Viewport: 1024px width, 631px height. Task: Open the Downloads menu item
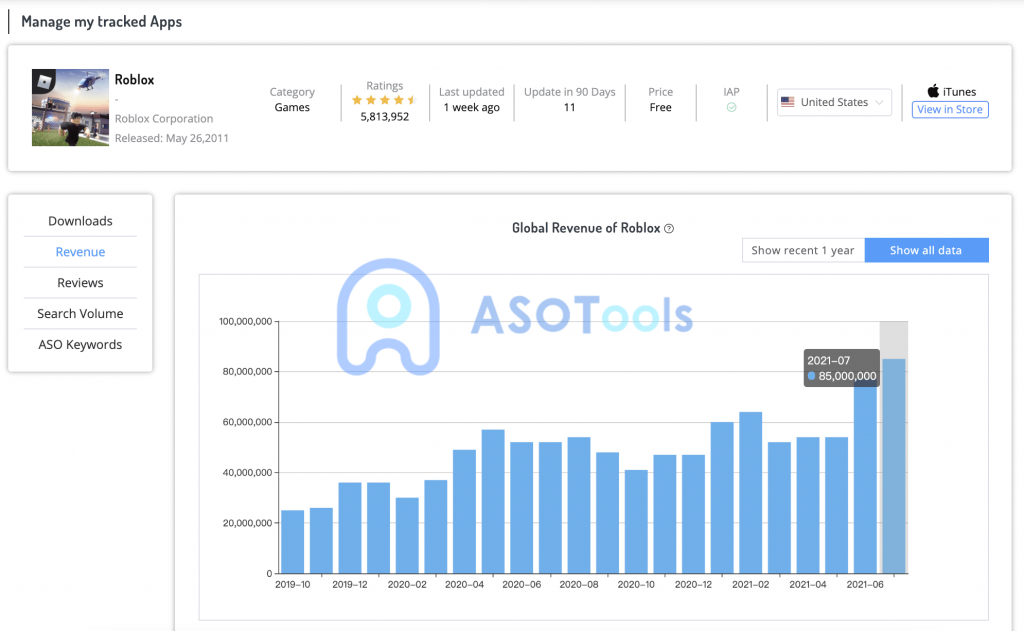click(80, 221)
